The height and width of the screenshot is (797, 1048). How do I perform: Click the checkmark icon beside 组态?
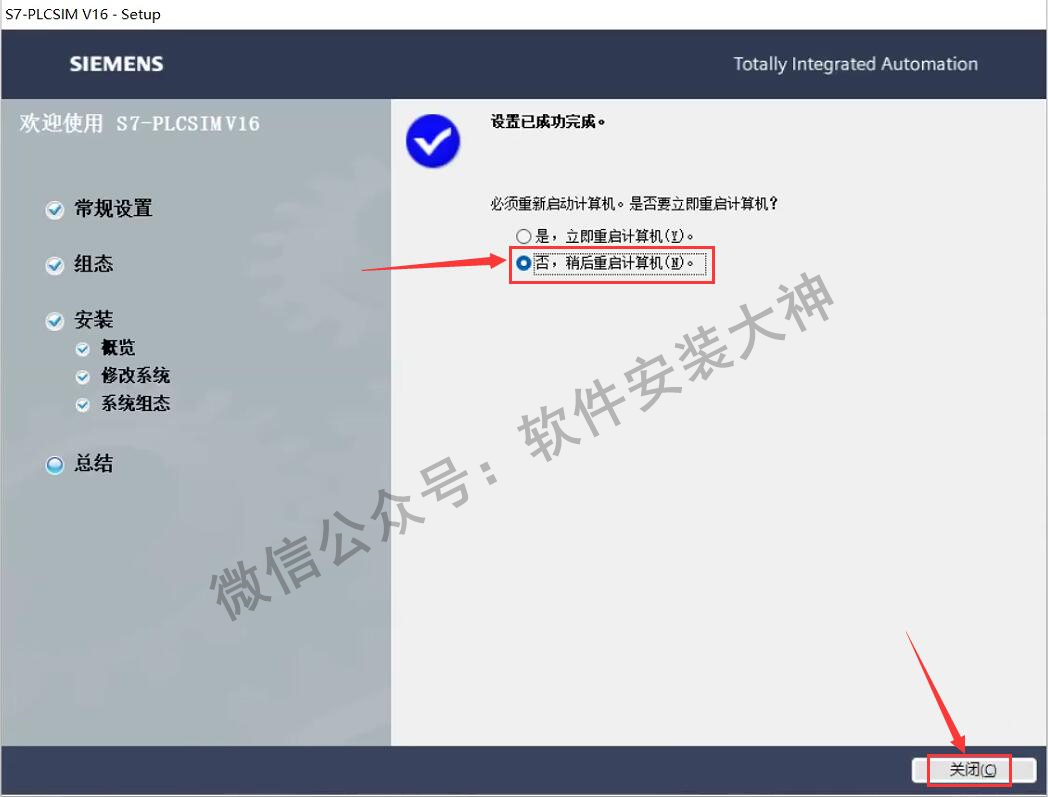[x=54, y=265]
